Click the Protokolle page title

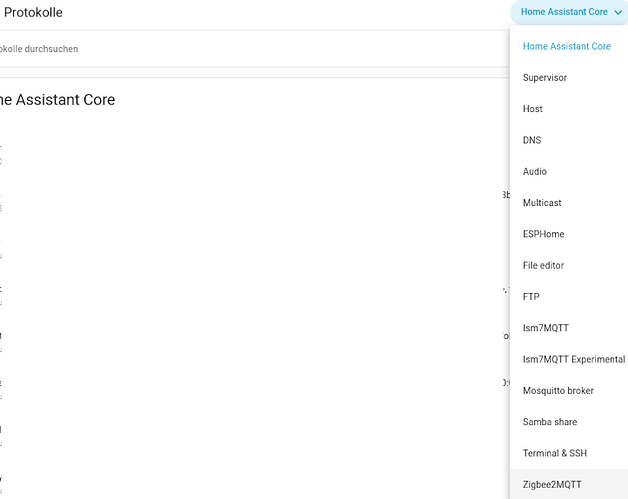tap(33, 13)
